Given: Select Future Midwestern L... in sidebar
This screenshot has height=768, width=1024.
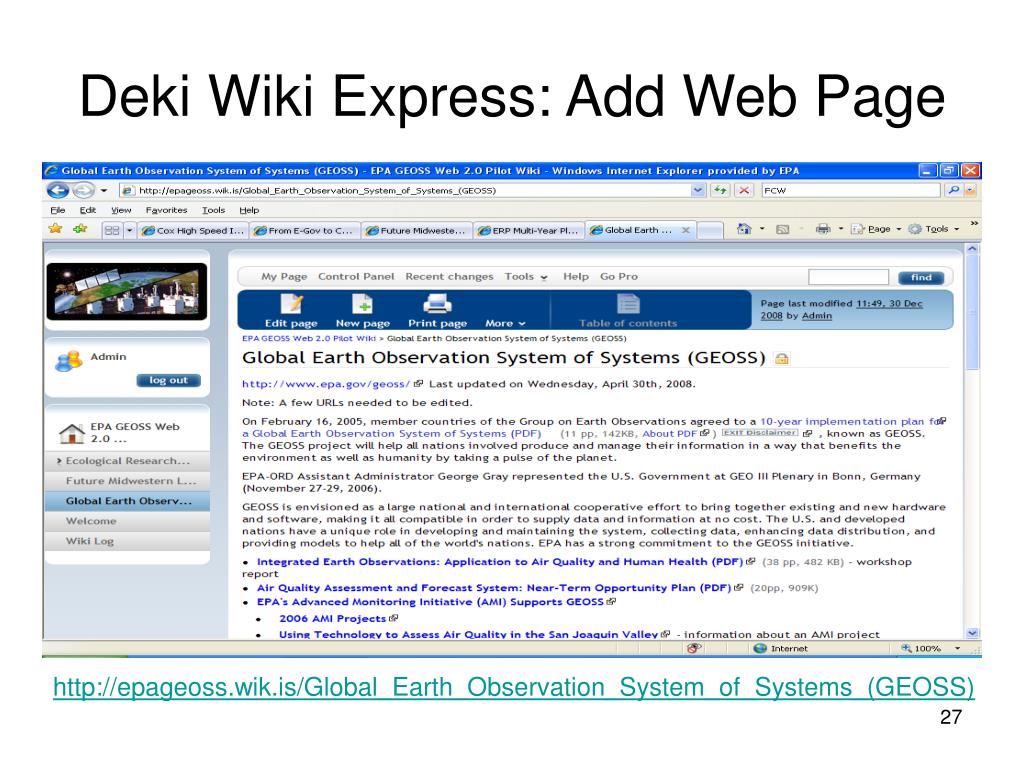Looking at the screenshot, I should coord(131,481).
